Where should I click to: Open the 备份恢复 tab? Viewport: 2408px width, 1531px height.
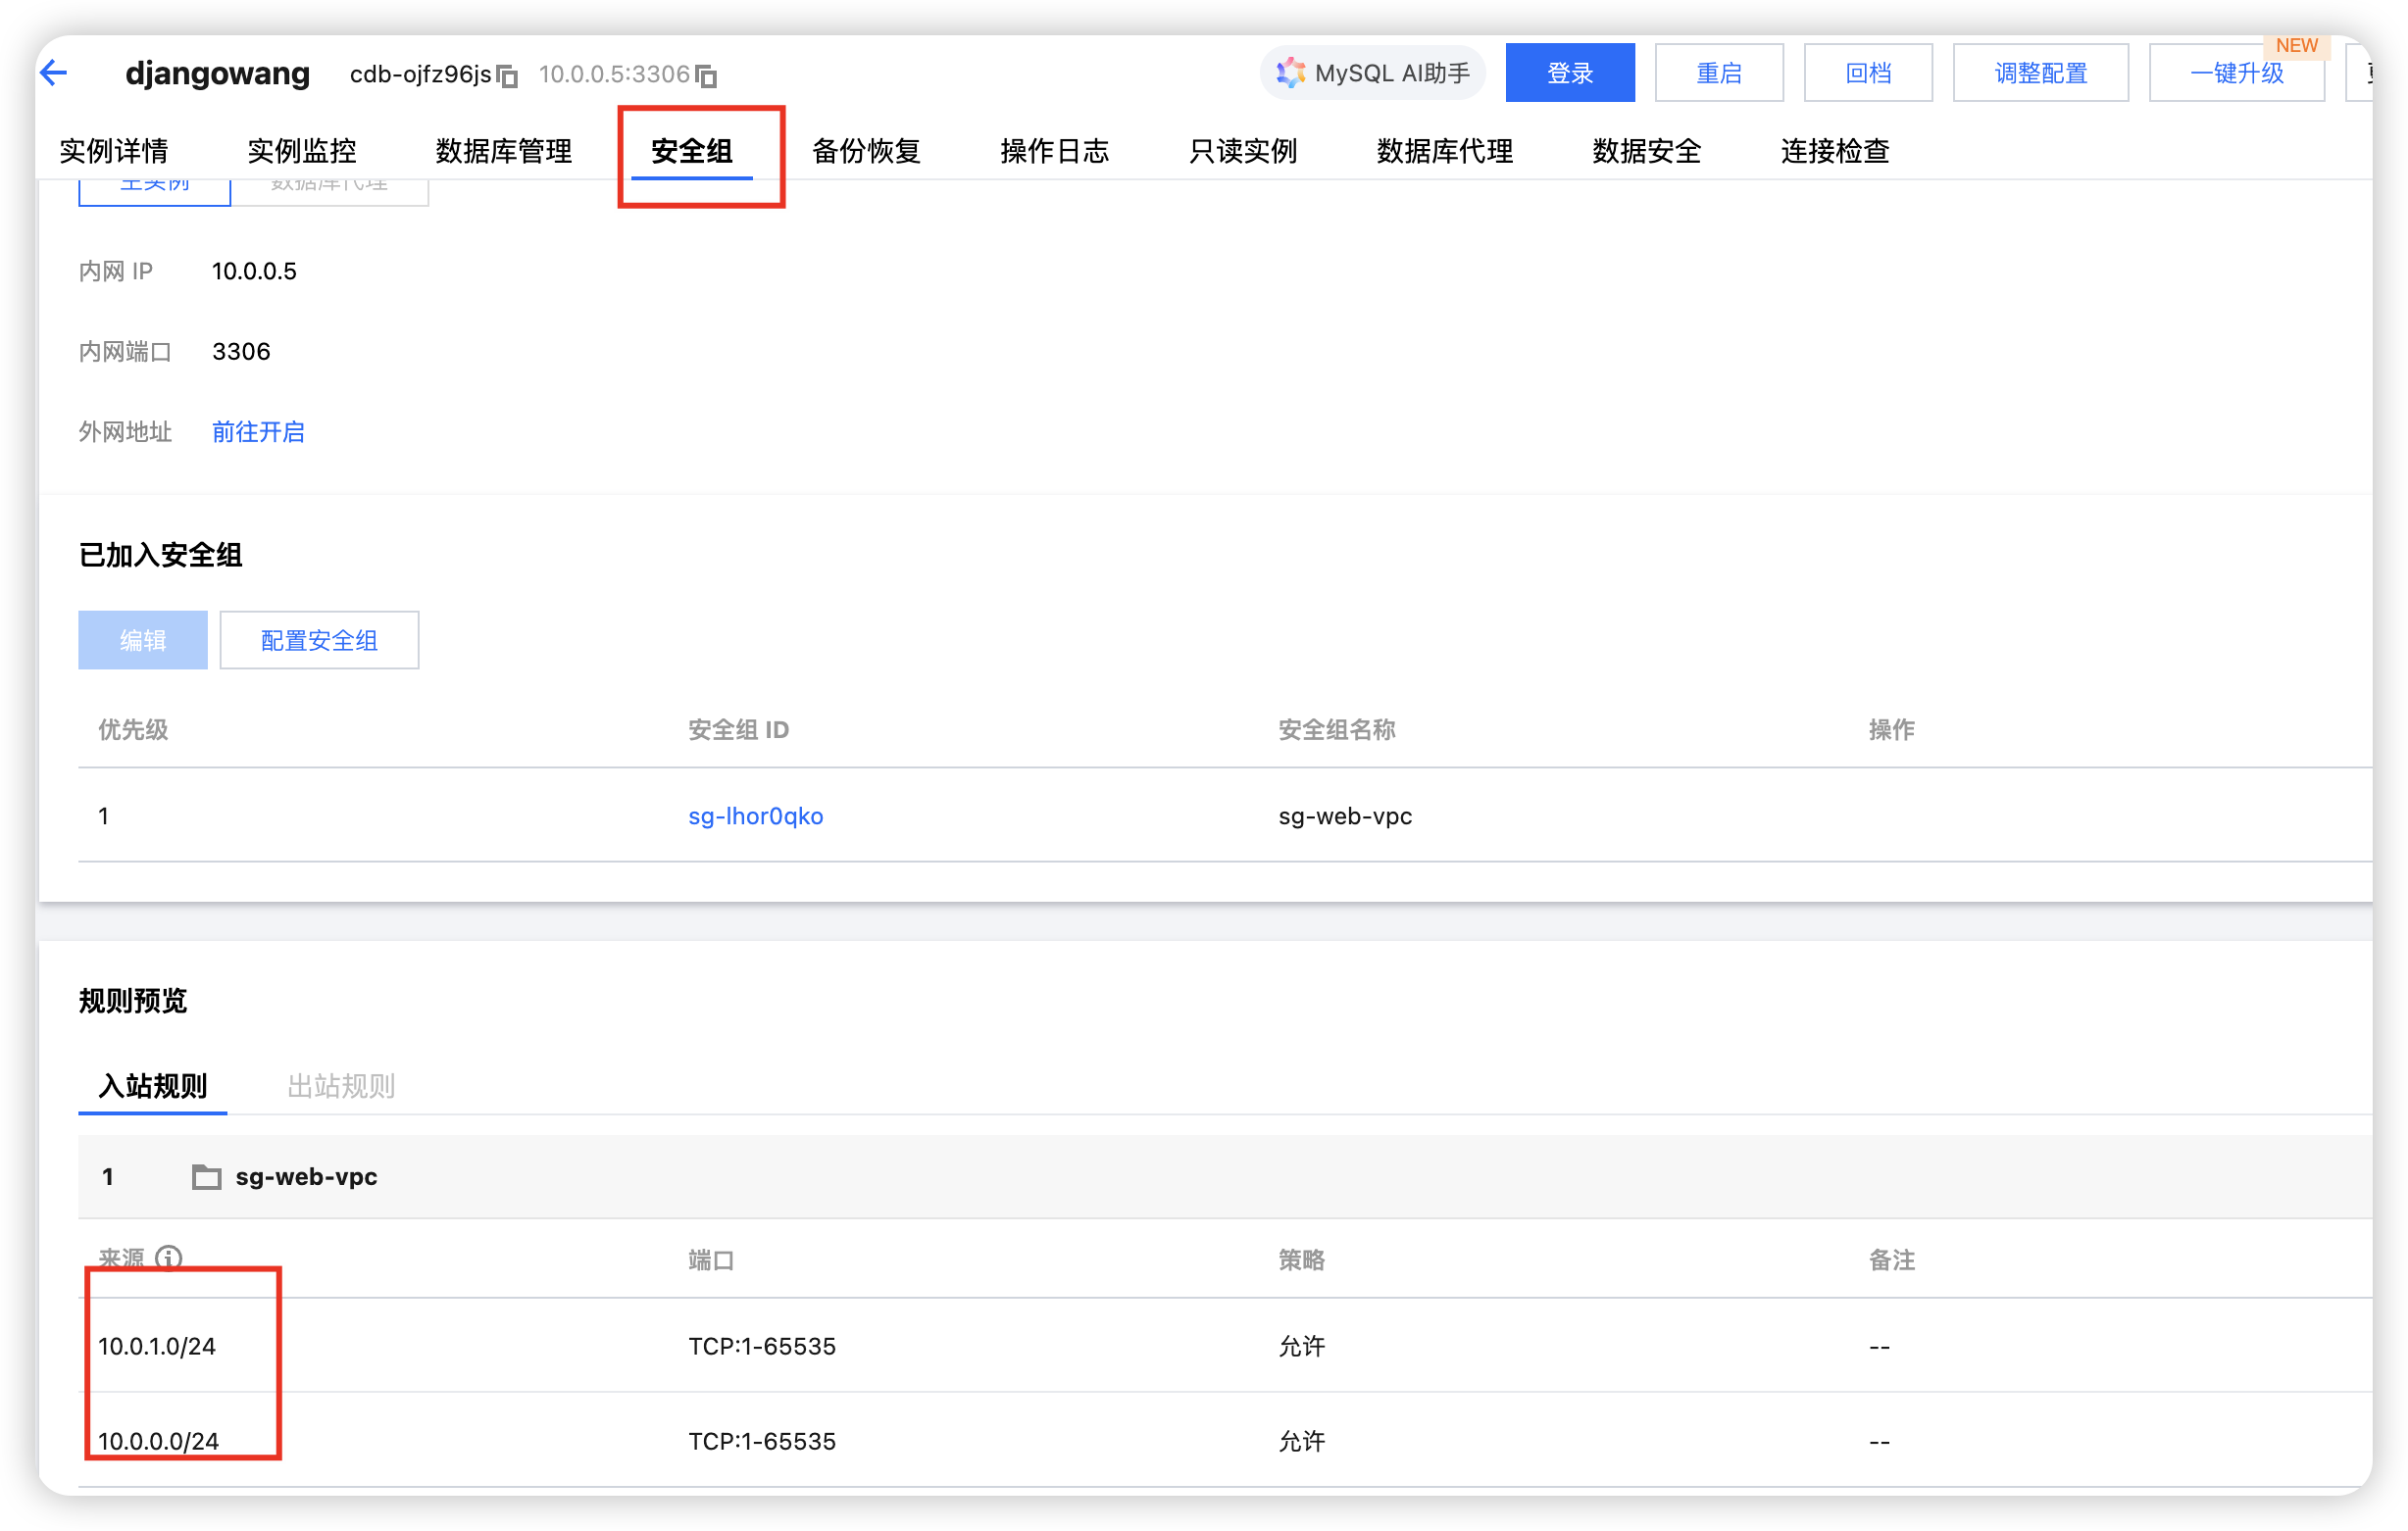coord(865,151)
